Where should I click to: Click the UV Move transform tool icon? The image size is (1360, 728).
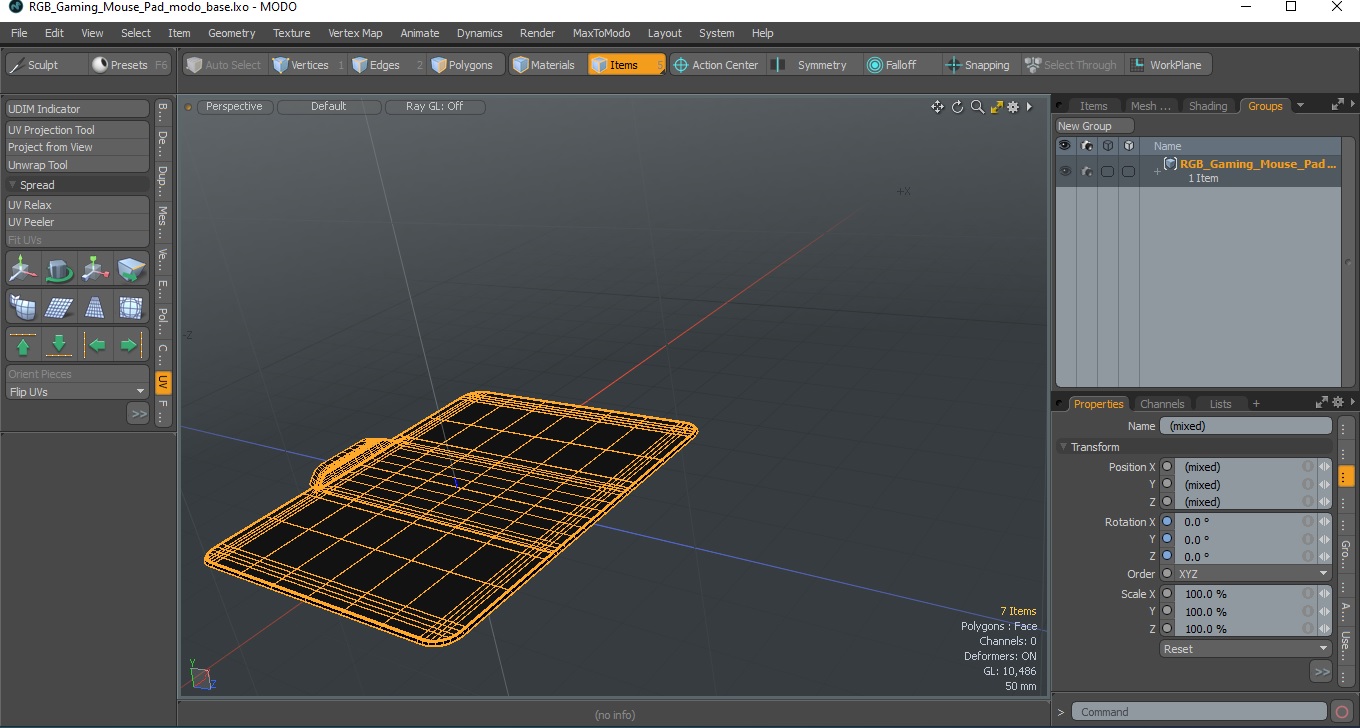pyautogui.click(x=23, y=268)
